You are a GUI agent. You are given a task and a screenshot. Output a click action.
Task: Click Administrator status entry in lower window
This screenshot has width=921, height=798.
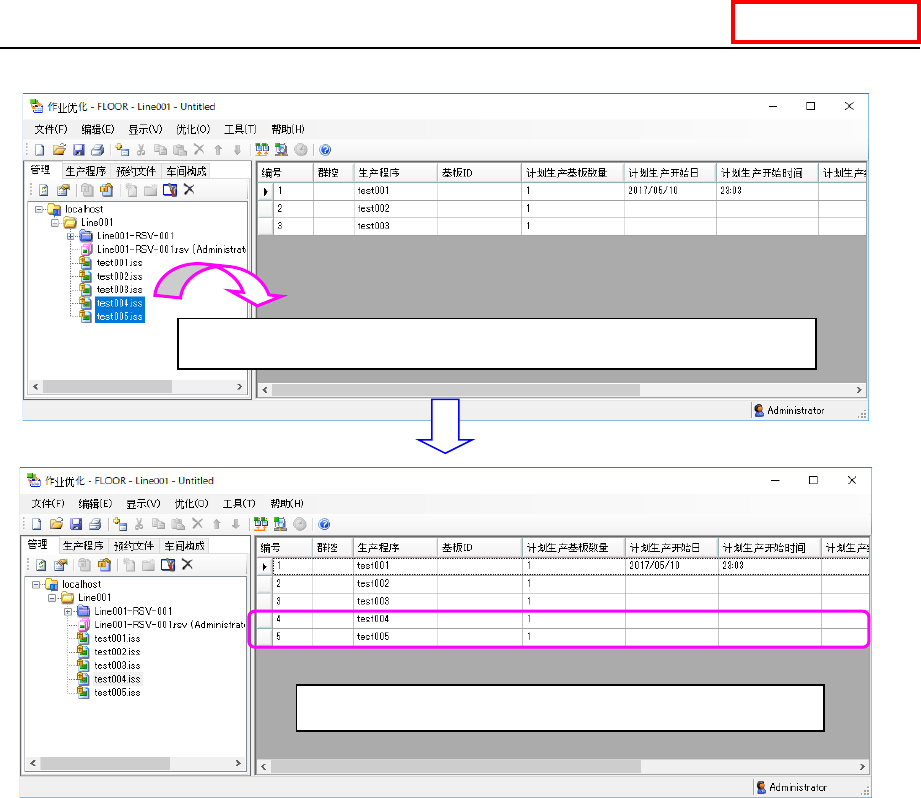791,787
